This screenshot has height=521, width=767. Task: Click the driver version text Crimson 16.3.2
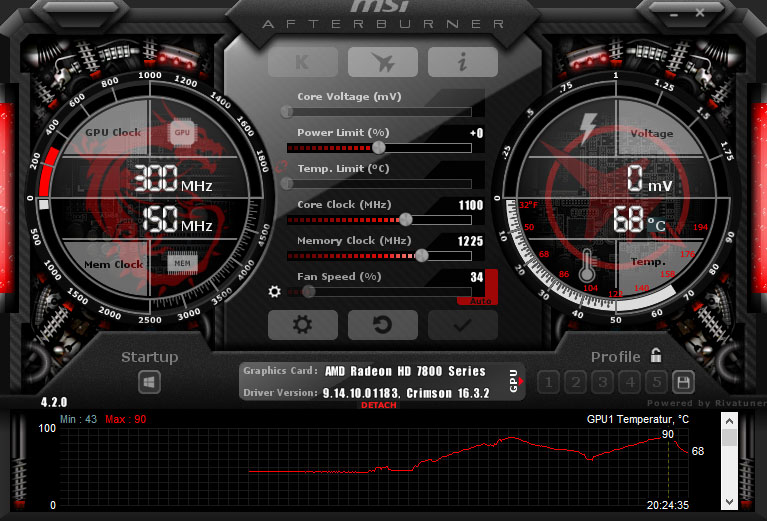(448, 393)
